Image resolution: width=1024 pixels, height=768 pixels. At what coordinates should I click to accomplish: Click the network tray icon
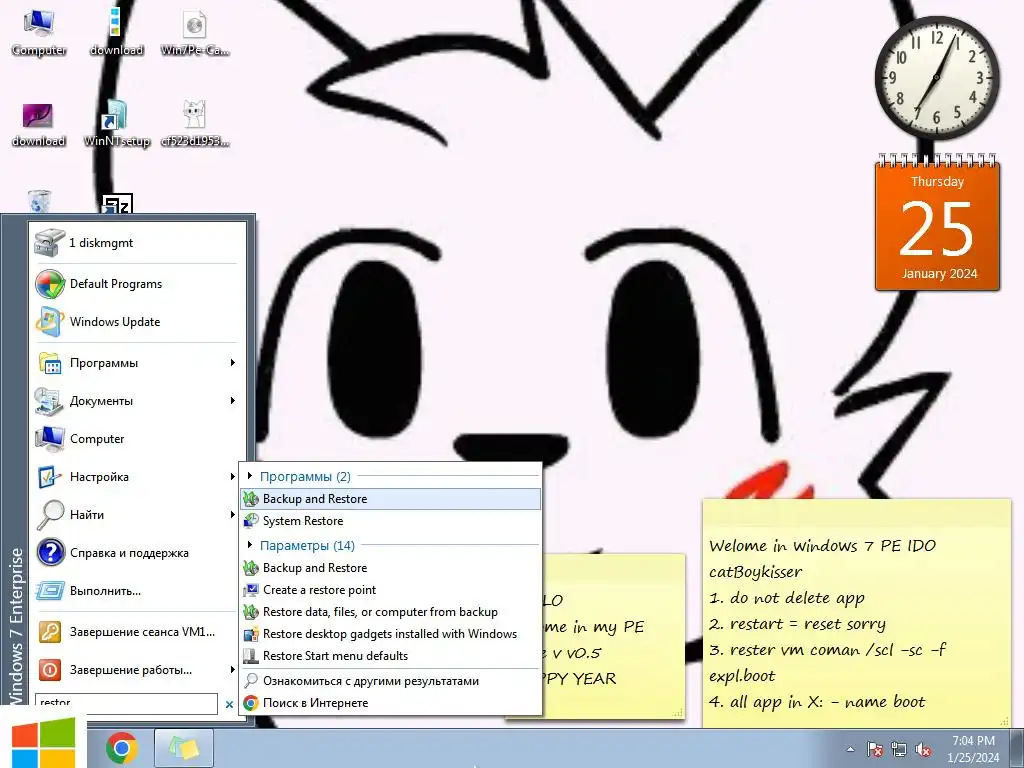click(x=899, y=749)
